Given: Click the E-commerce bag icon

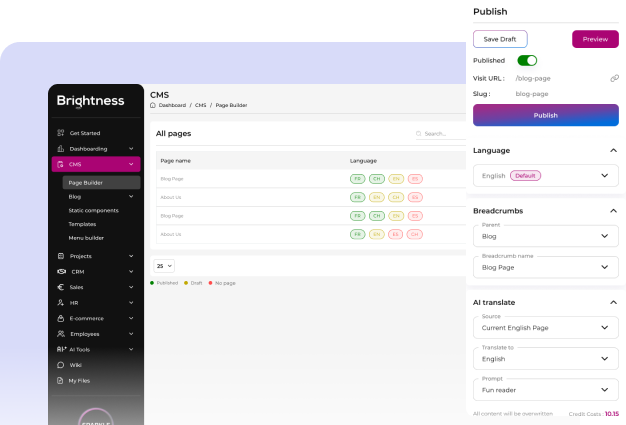Looking at the screenshot, I should (61, 318).
